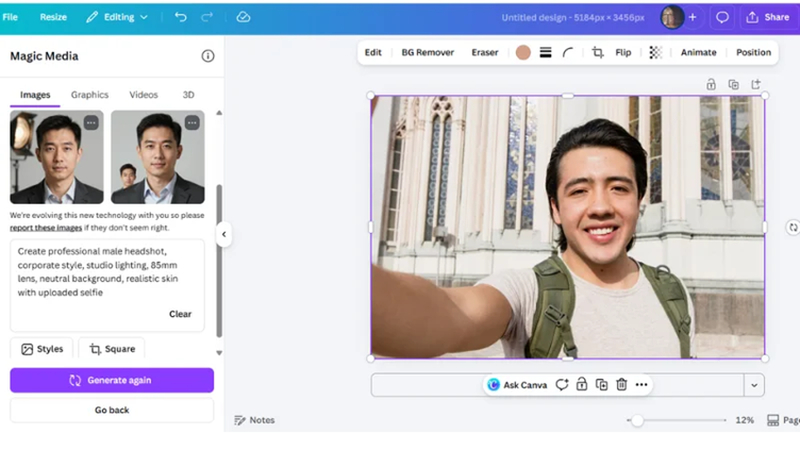
Task: Switch to the Images tab
Action: pos(35,95)
